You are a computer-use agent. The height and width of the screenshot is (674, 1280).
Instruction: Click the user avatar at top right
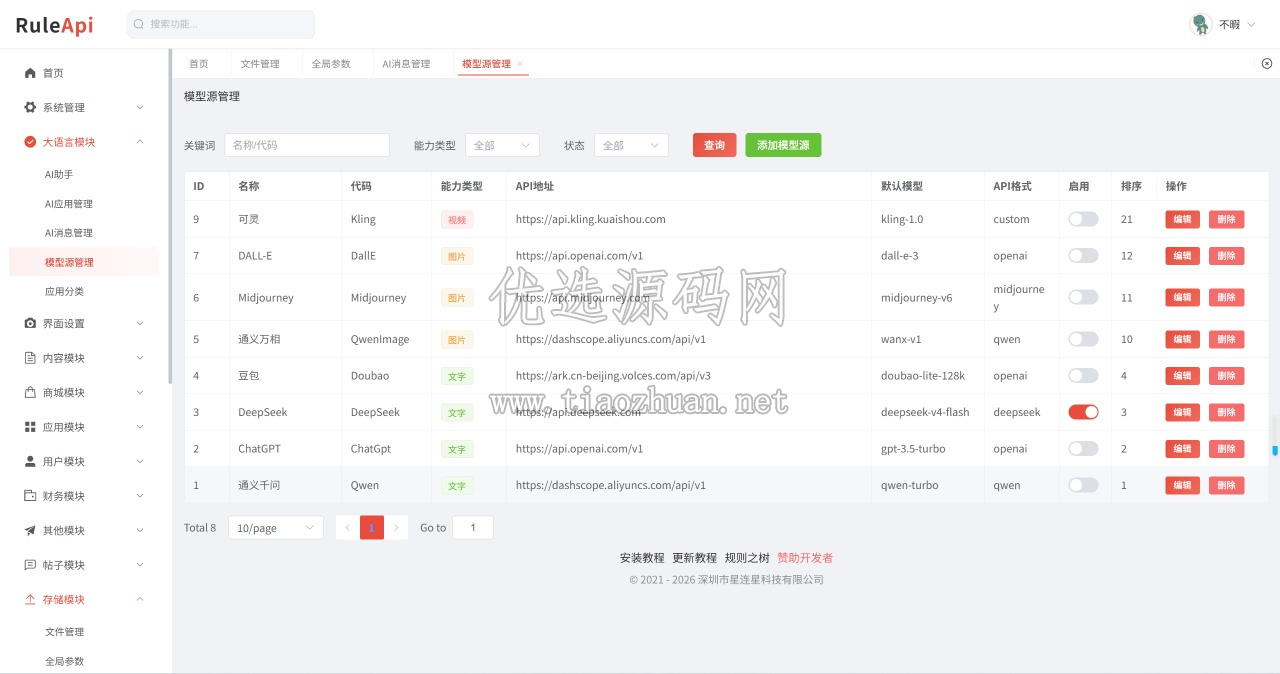click(x=1201, y=24)
